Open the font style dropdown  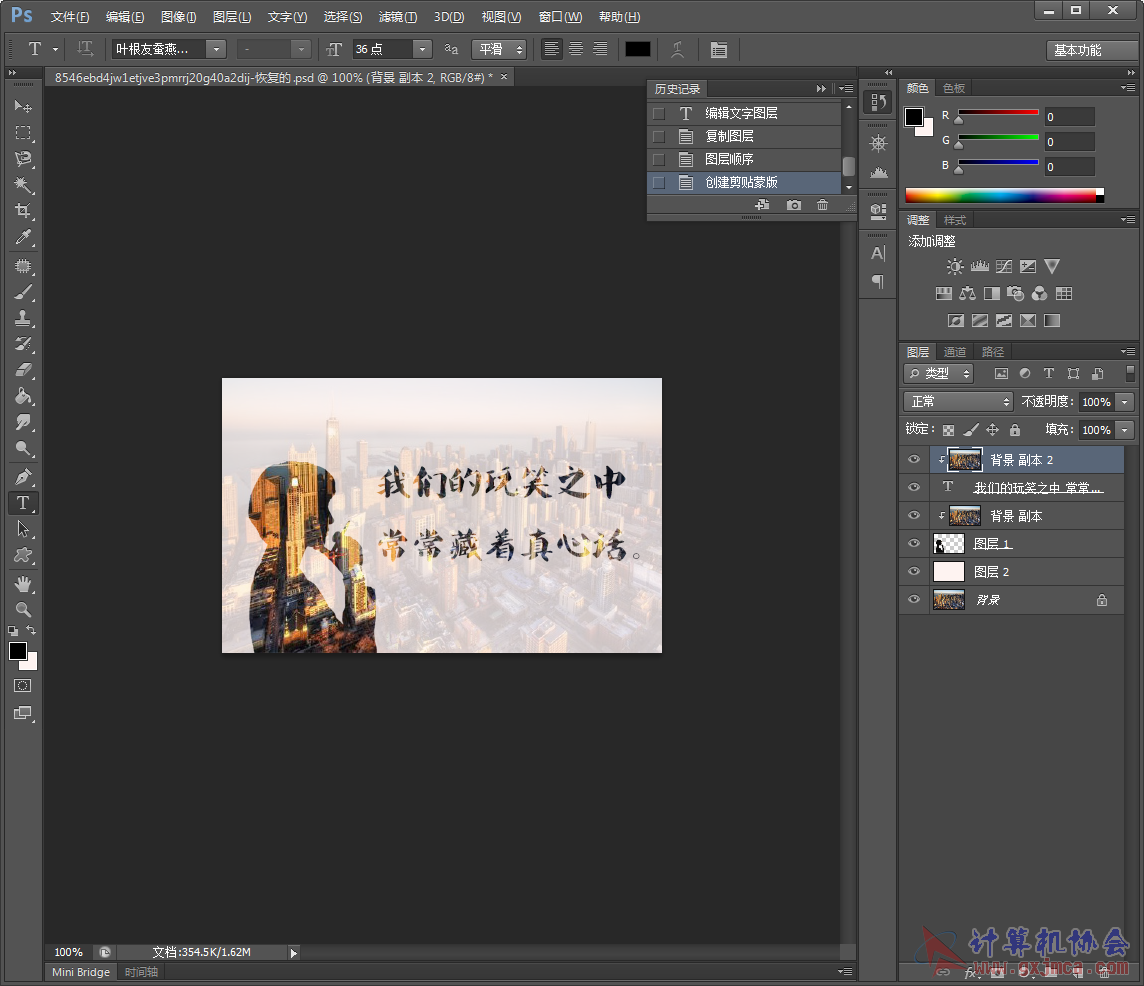tap(301, 49)
